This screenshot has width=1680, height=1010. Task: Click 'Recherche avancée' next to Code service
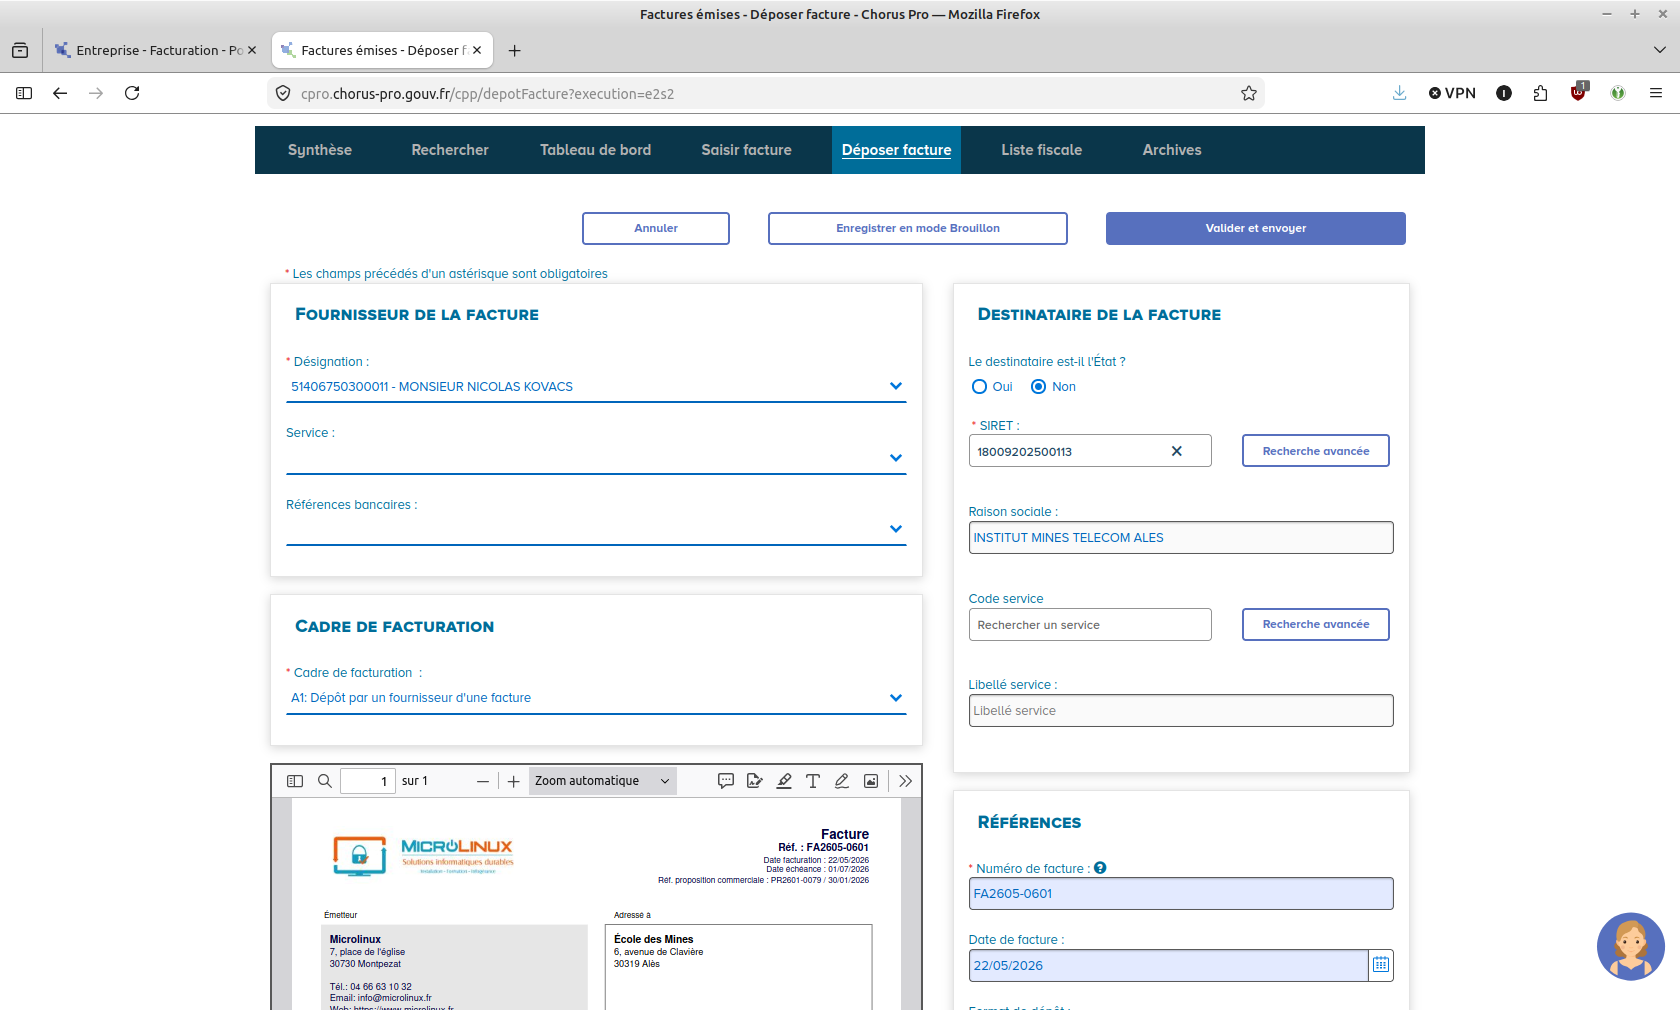[1316, 624]
